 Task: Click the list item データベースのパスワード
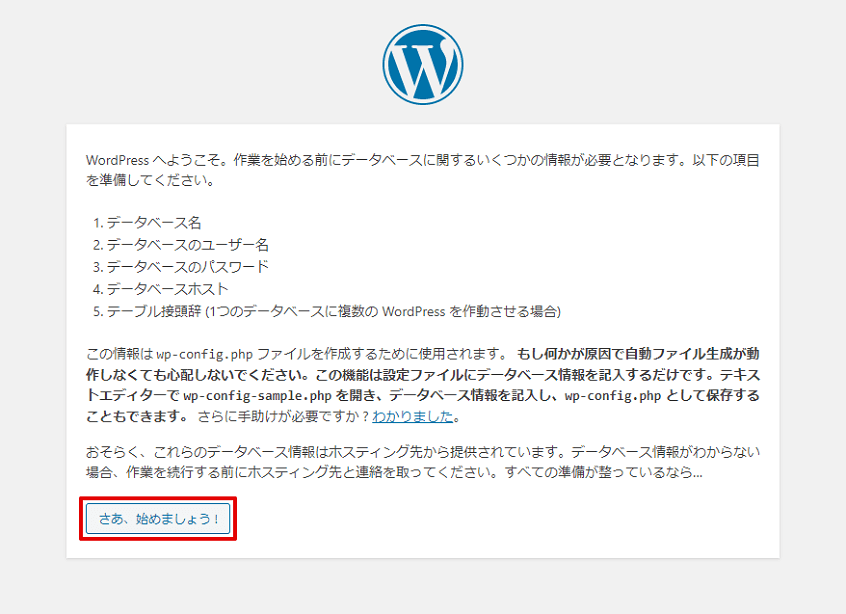click(x=187, y=267)
